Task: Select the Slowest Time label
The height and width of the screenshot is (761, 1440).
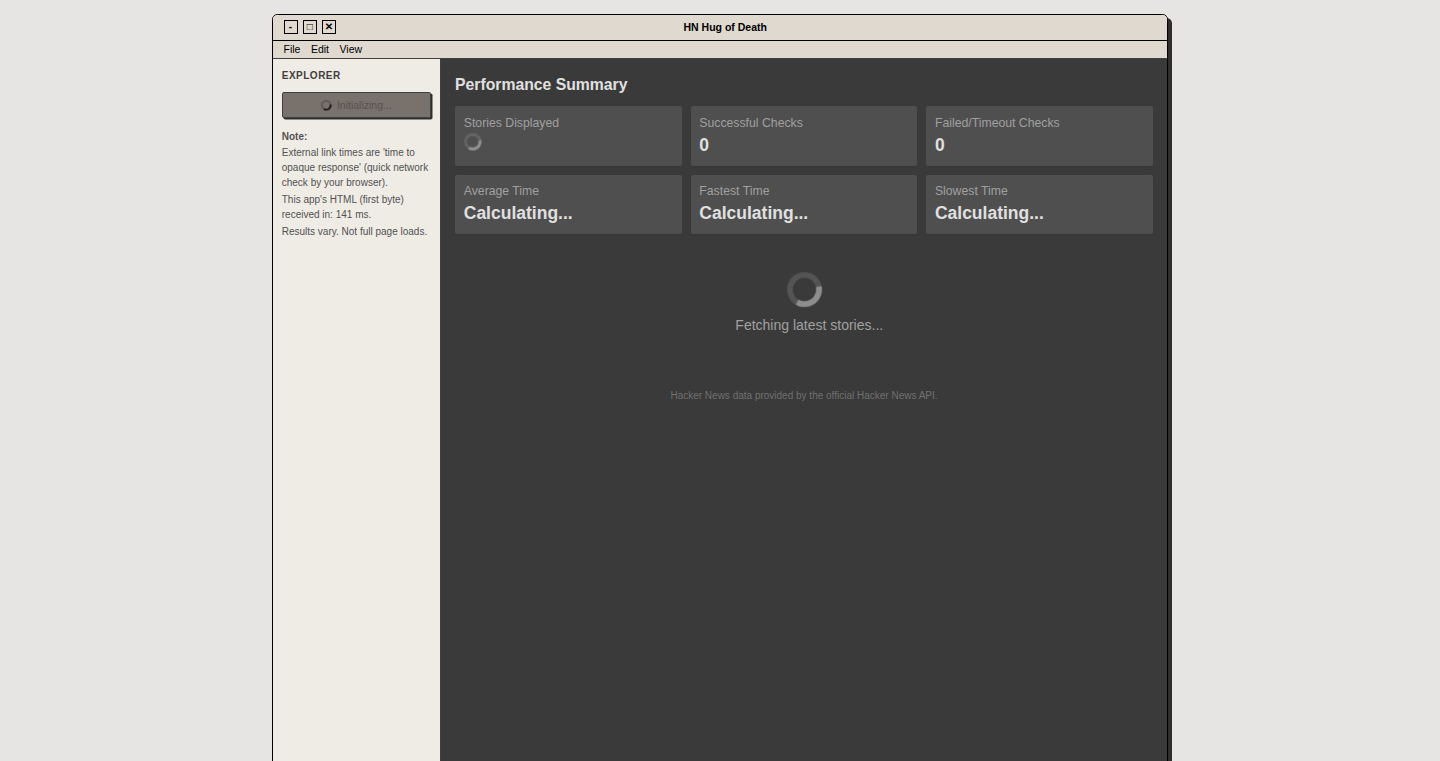Action: pyautogui.click(x=971, y=191)
